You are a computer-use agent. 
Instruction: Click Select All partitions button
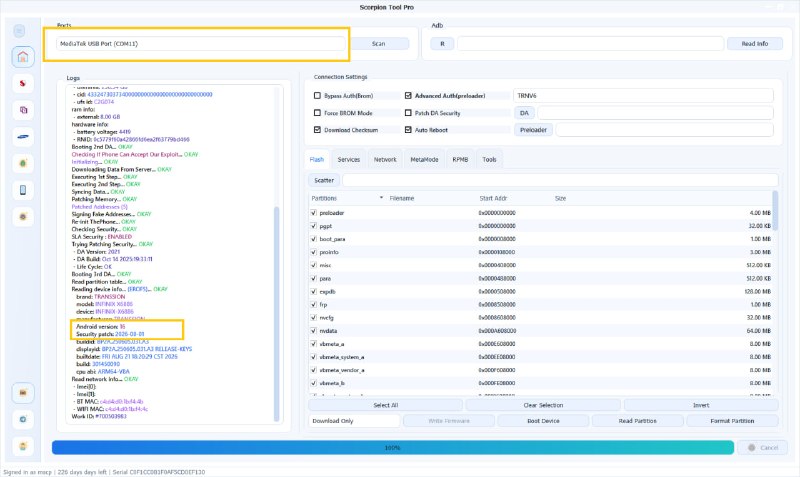pyautogui.click(x=386, y=405)
